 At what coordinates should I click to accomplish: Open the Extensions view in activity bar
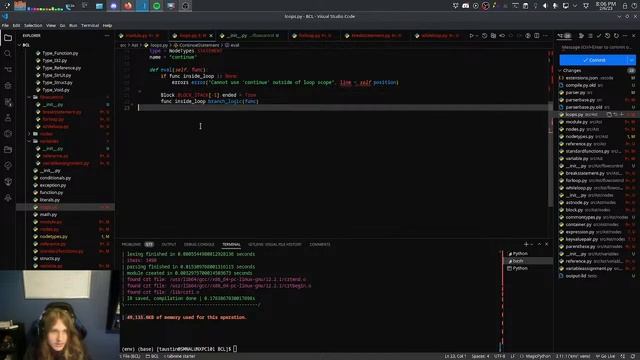8,102
